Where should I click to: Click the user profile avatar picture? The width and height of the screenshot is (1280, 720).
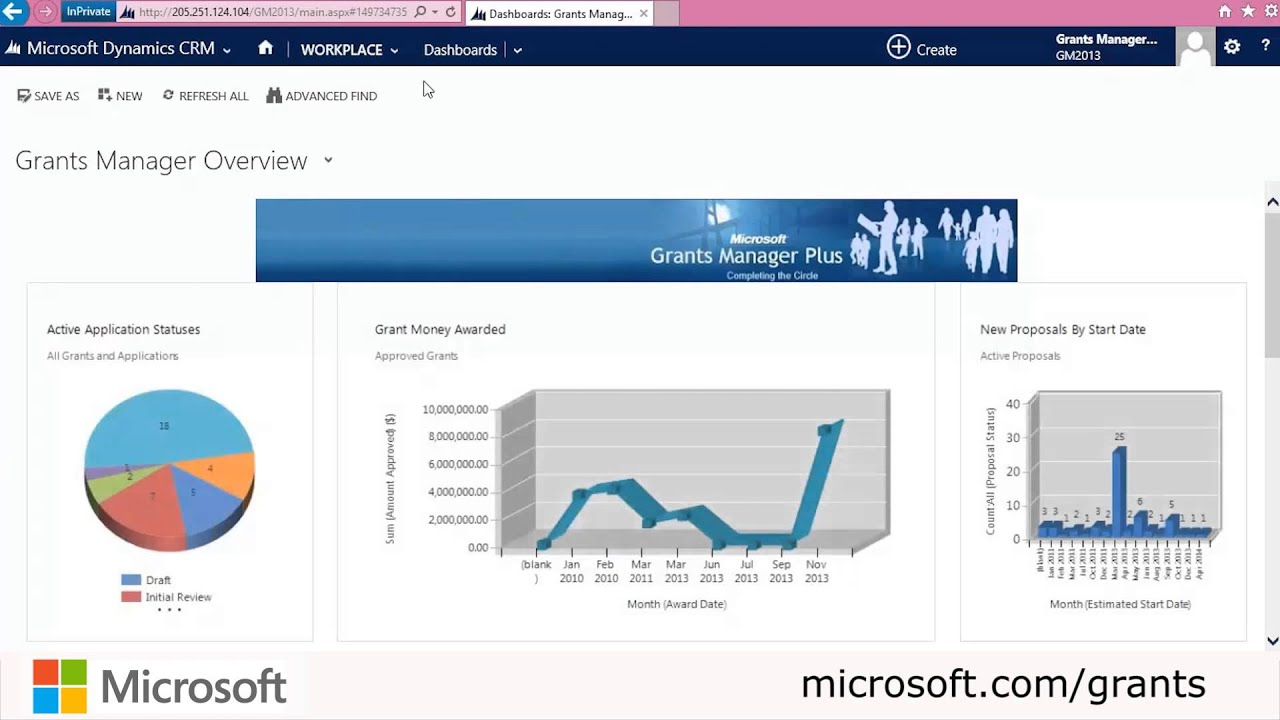(x=1194, y=47)
